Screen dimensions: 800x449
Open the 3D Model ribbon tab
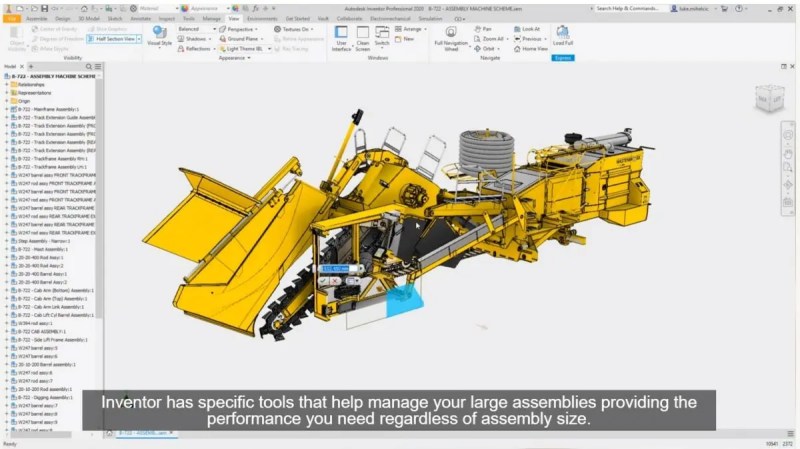pyautogui.click(x=89, y=18)
